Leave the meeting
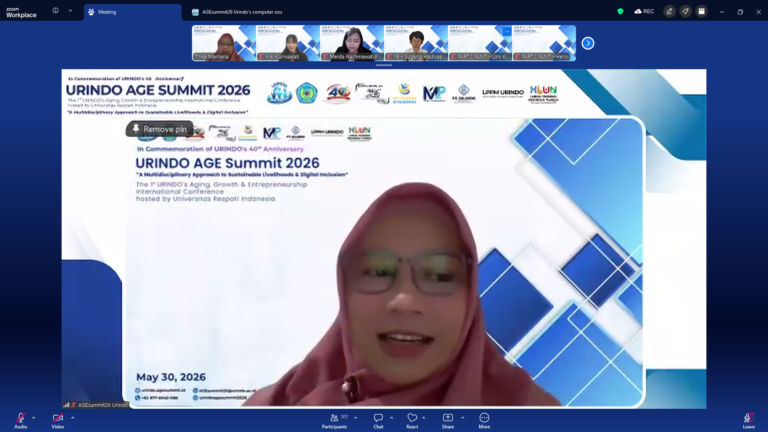This screenshot has width=768, height=432. coord(748,420)
